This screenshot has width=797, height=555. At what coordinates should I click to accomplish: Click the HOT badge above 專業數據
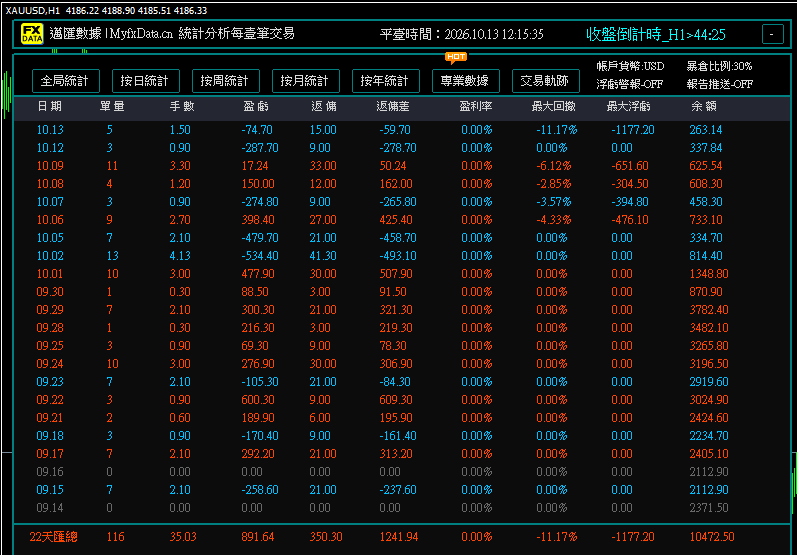click(x=455, y=57)
